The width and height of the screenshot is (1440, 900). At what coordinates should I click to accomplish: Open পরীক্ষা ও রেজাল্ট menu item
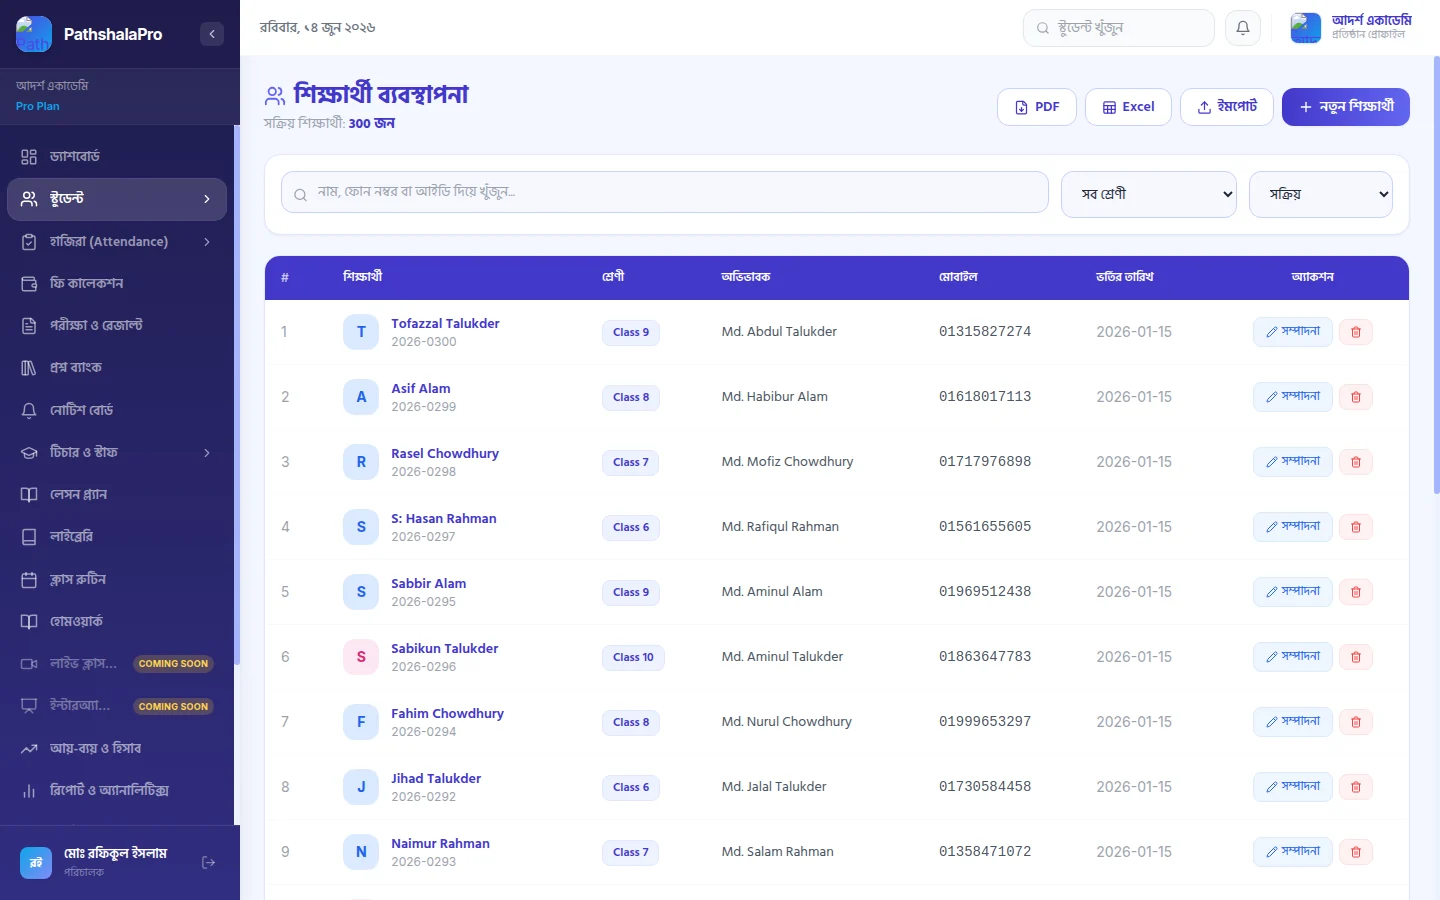117,326
